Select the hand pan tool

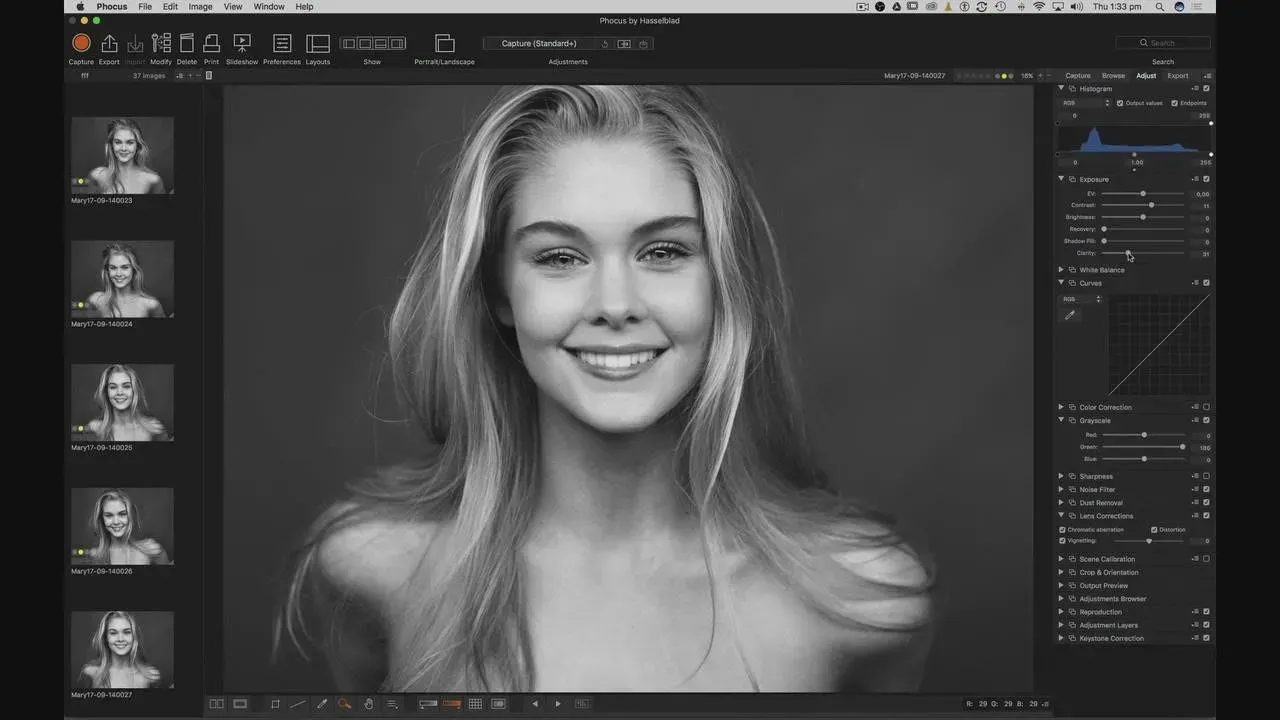368,704
